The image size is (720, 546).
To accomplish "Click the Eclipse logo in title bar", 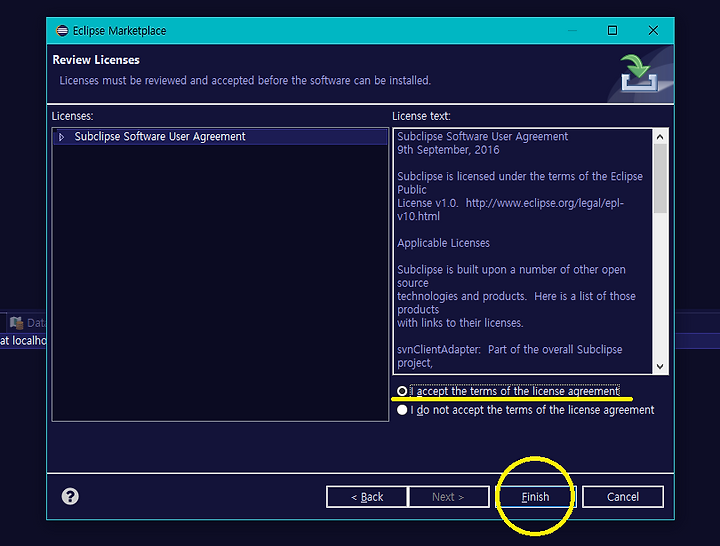I will coord(62,31).
